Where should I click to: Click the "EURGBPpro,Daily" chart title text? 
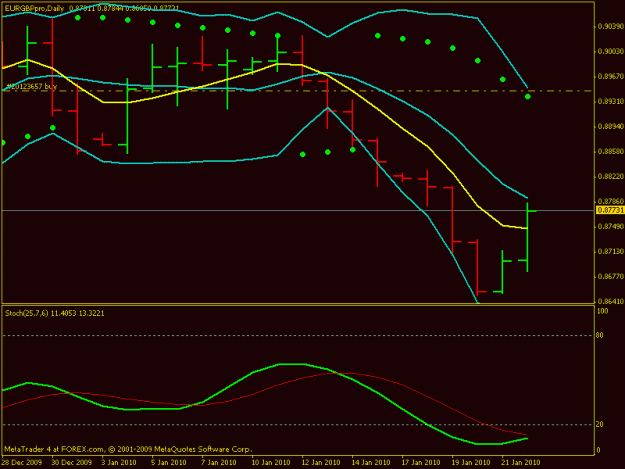pos(34,8)
